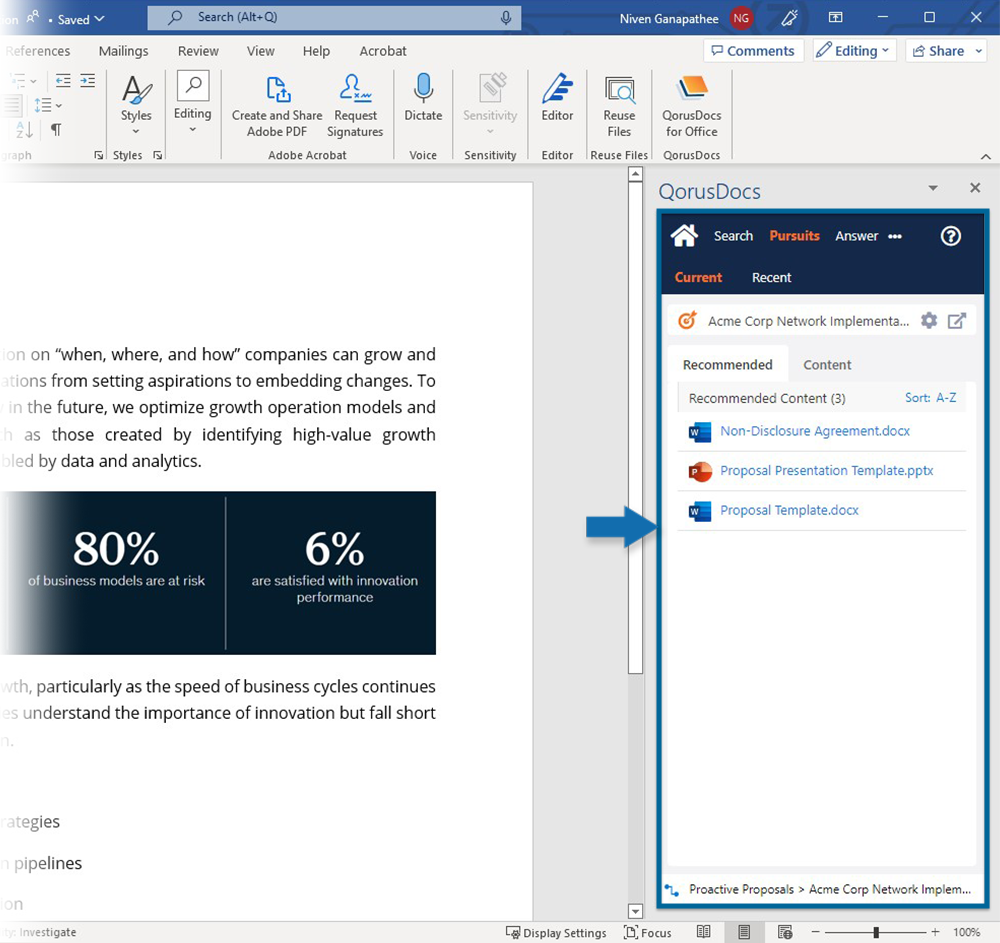Go to QorusDocs home via house icon

(x=684, y=235)
